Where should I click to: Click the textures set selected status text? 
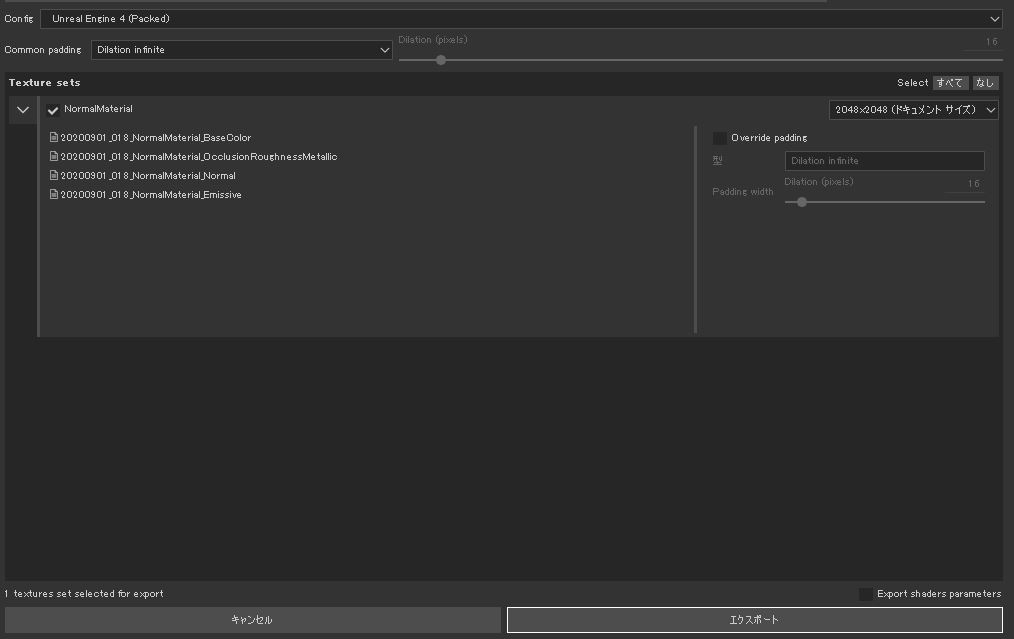coord(84,594)
